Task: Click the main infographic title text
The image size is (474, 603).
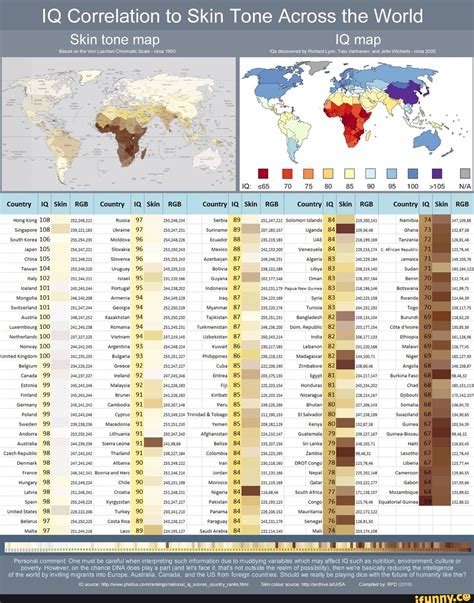Action: point(232,16)
